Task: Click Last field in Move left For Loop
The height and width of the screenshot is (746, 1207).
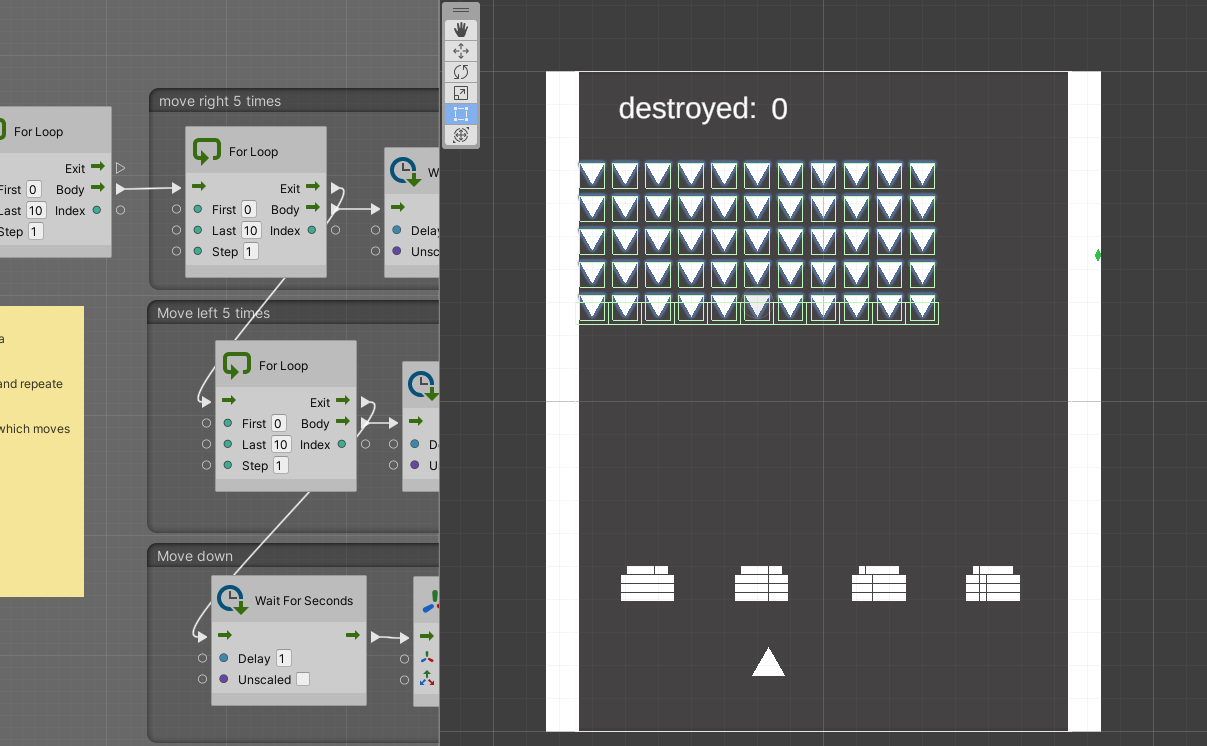Action: point(281,444)
